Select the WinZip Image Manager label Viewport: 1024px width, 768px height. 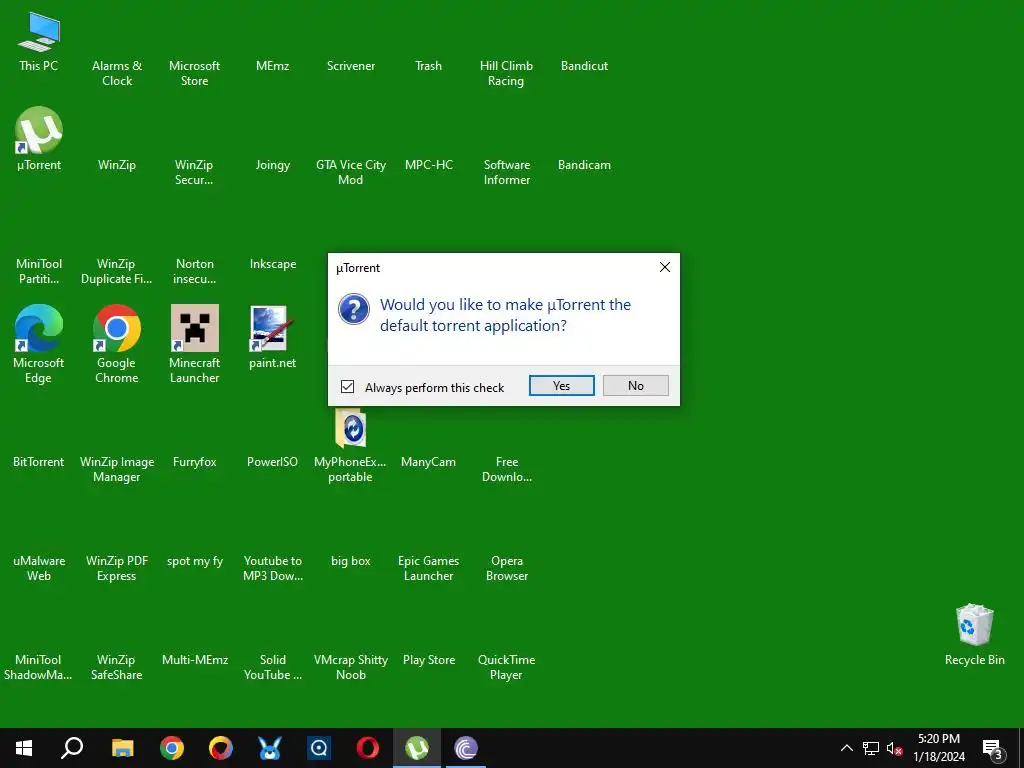[x=117, y=469]
